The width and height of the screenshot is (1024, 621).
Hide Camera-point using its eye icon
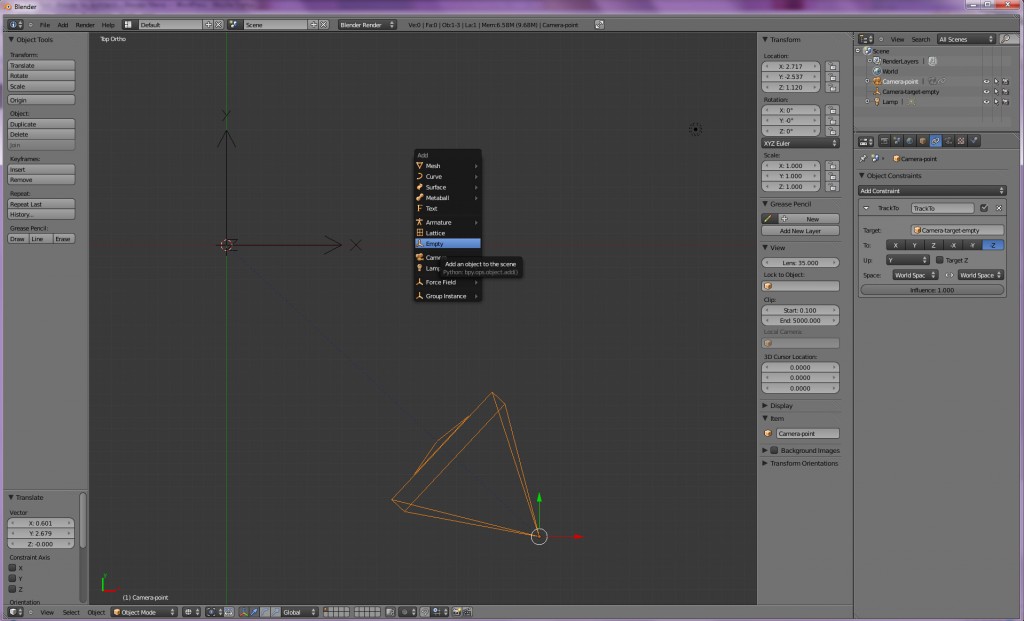[x=985, y=81]
